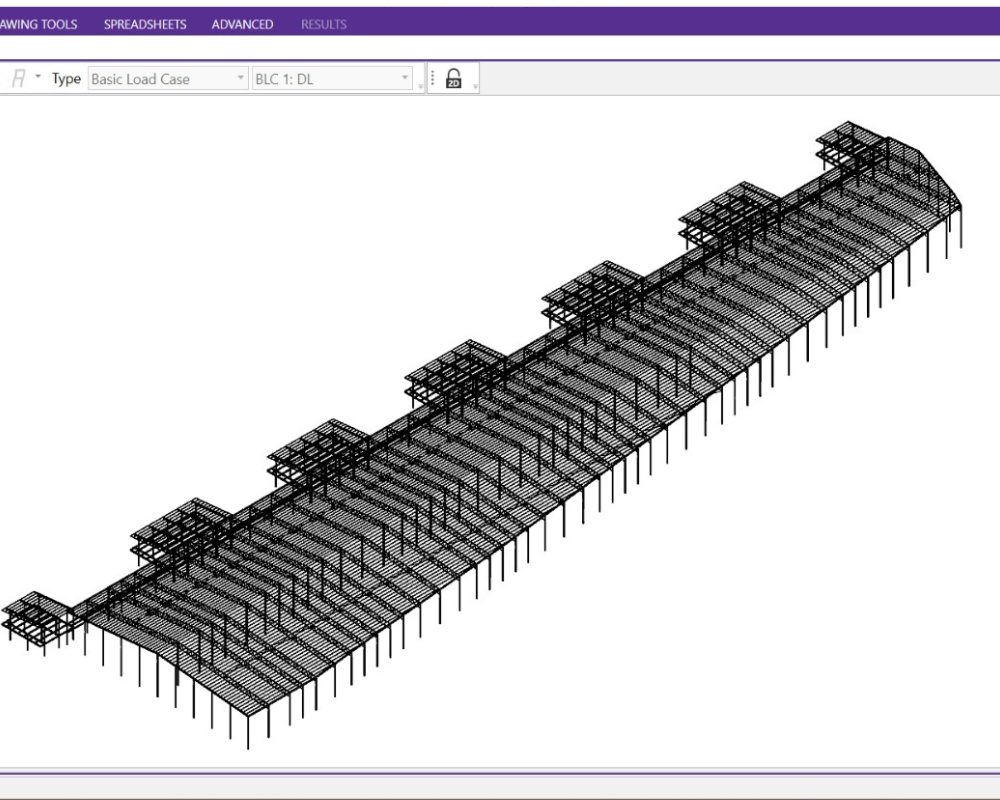This screenshot has height=800, width=1000.
Task: Expand the small arrow beside the loads icon
Action: coord(38,77)
